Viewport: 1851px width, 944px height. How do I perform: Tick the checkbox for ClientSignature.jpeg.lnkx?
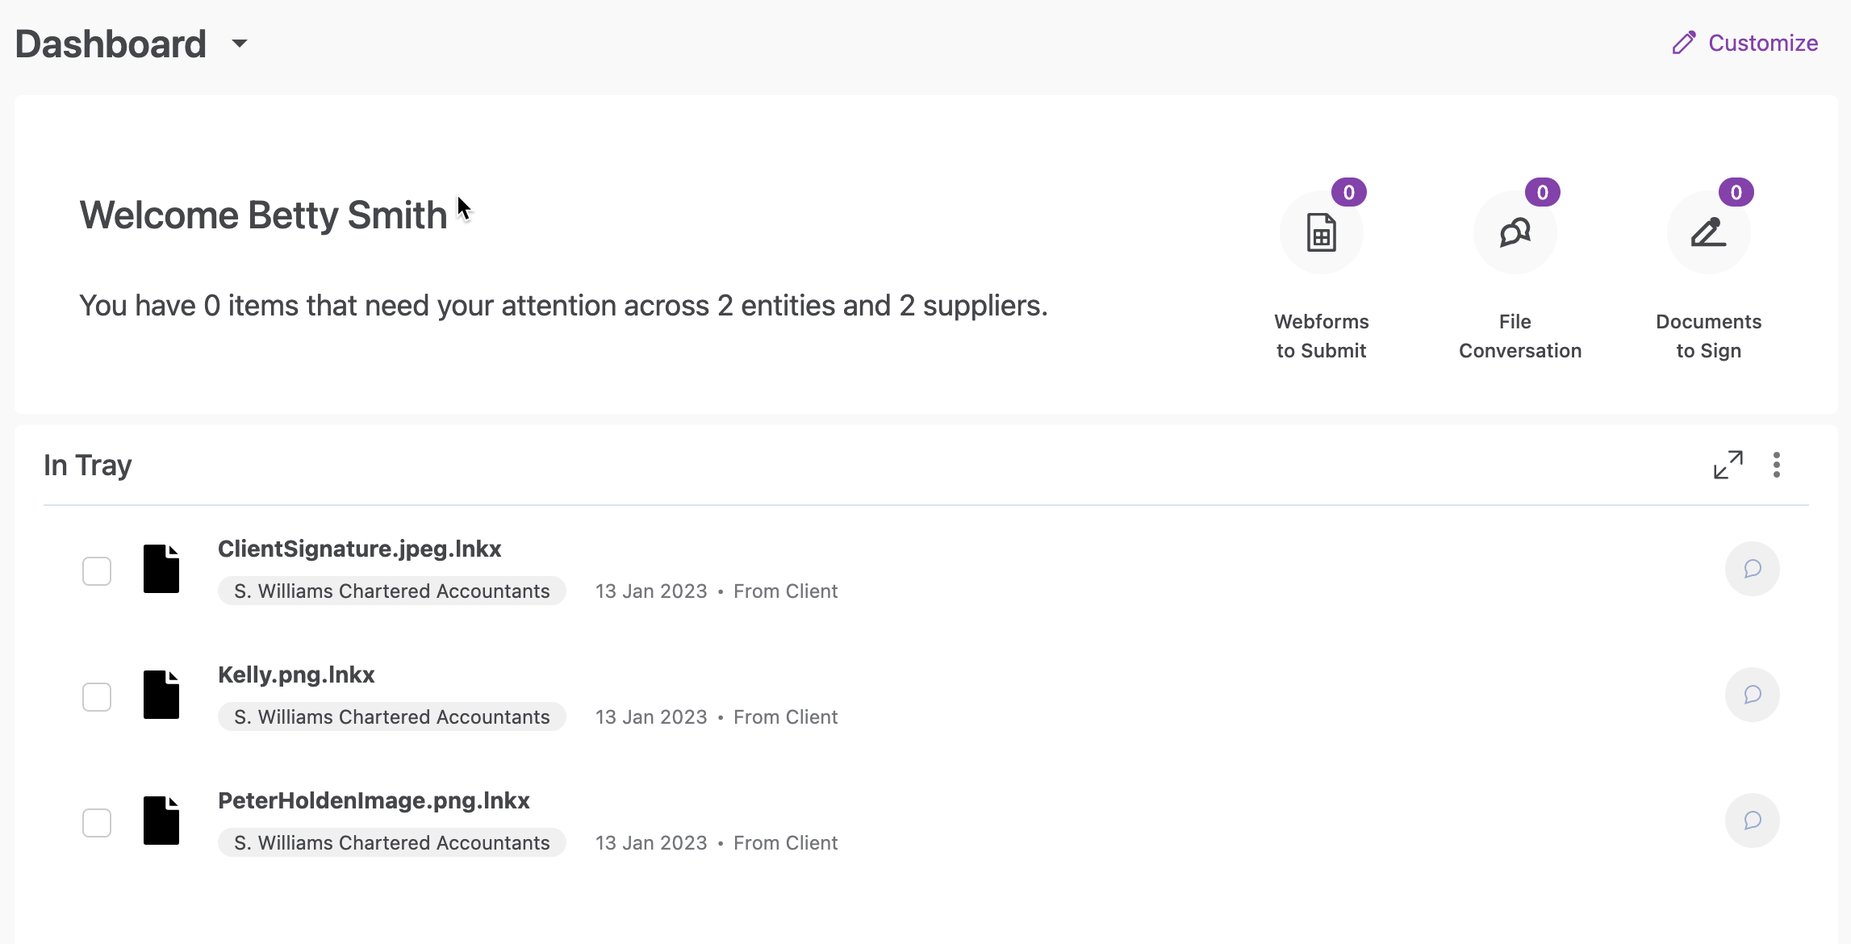click(x=97, y=571)
